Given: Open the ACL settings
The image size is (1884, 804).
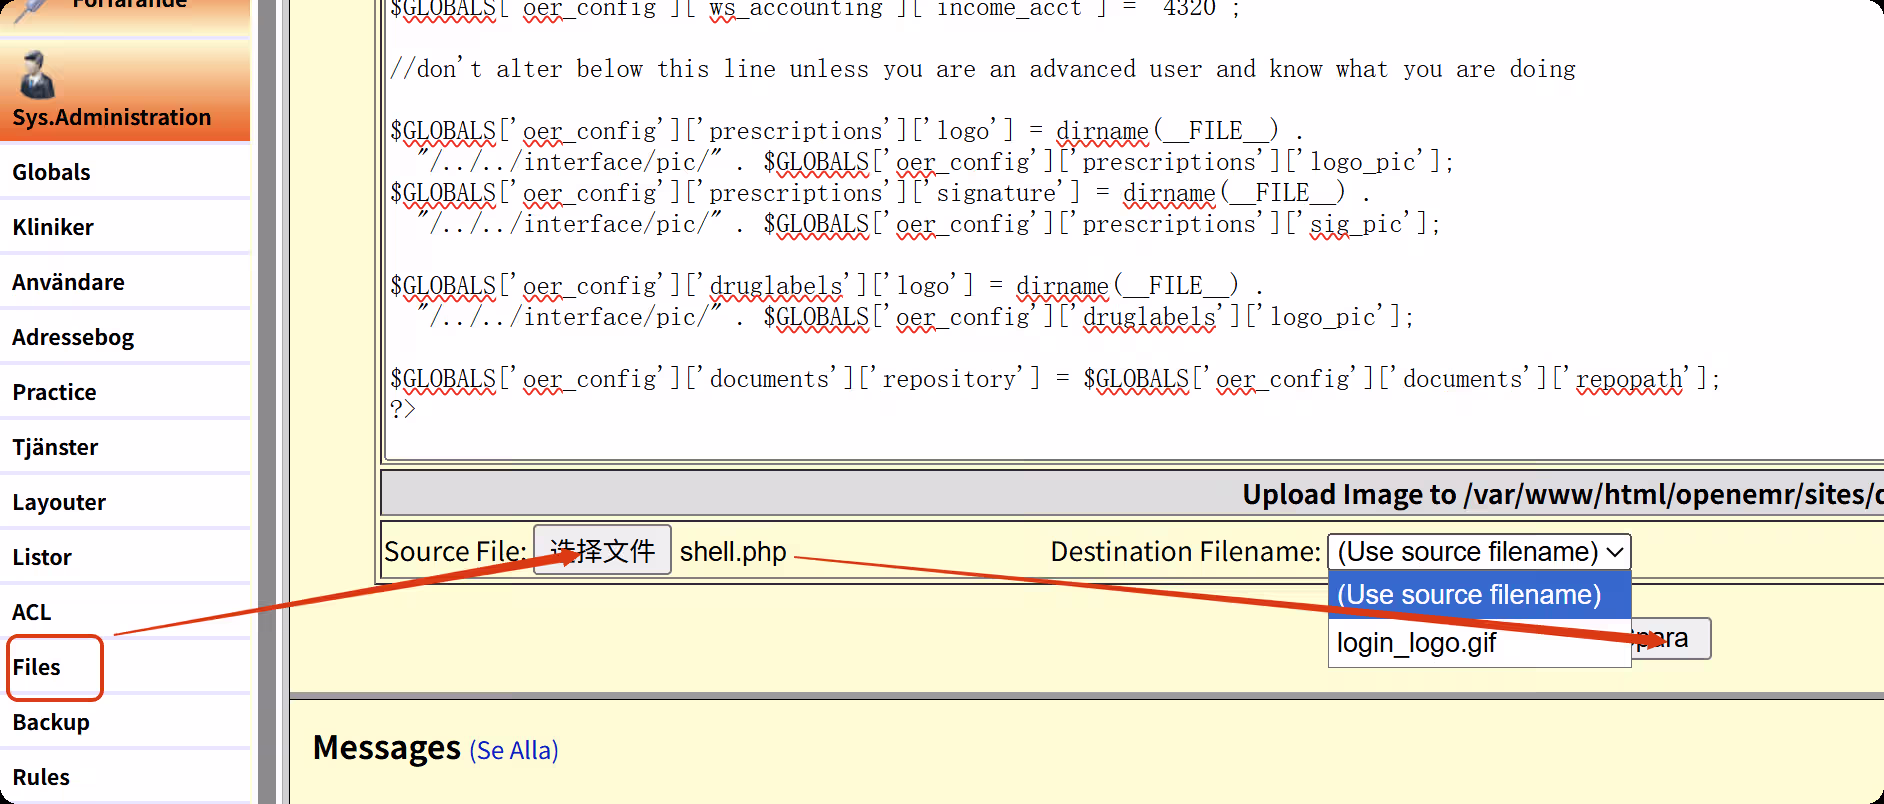Looking at the screenshot, I should (31, 612).
